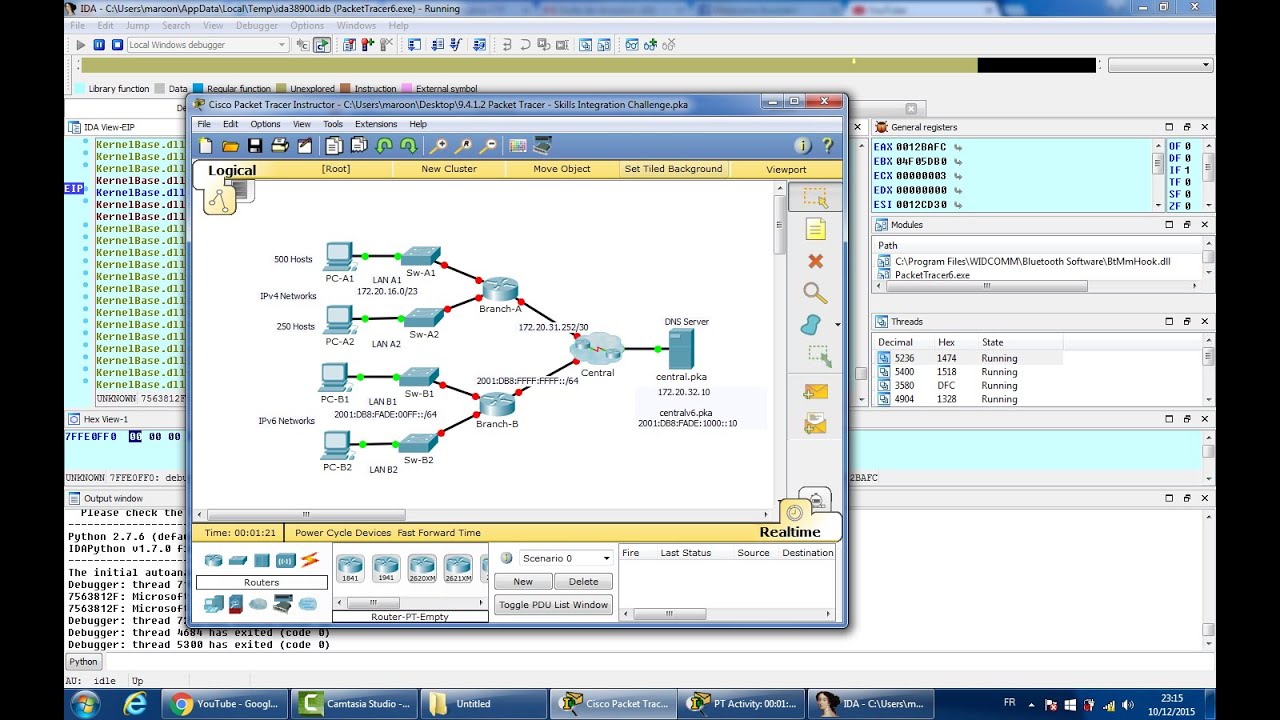Select the Add Complex PDU envelope
The height and width of the screenshot is (720, 1280).
pyautogui.click(x=815, y=424)
